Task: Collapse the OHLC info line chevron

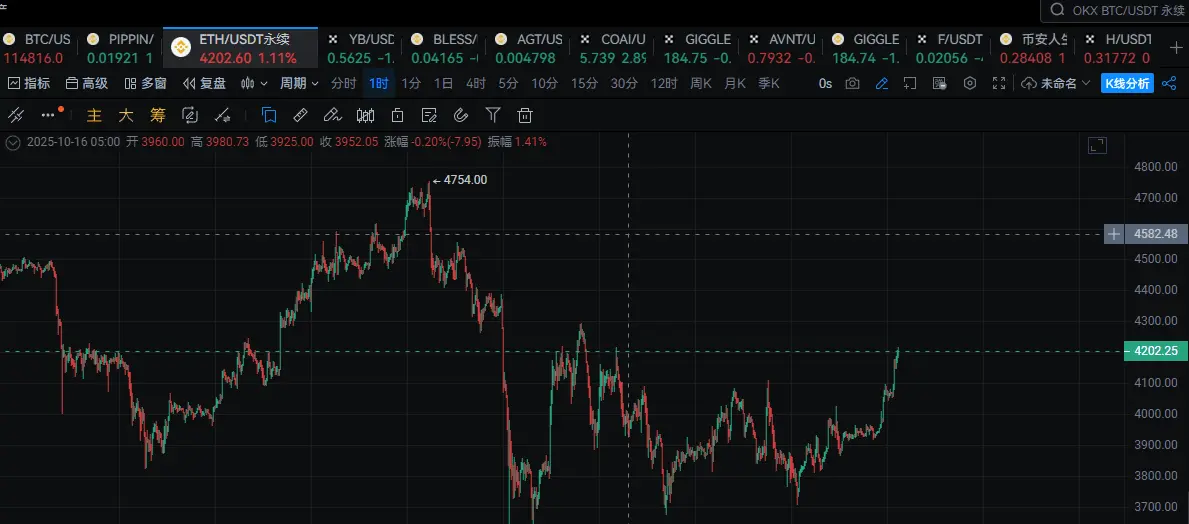Action: click(x=13, y=142)
